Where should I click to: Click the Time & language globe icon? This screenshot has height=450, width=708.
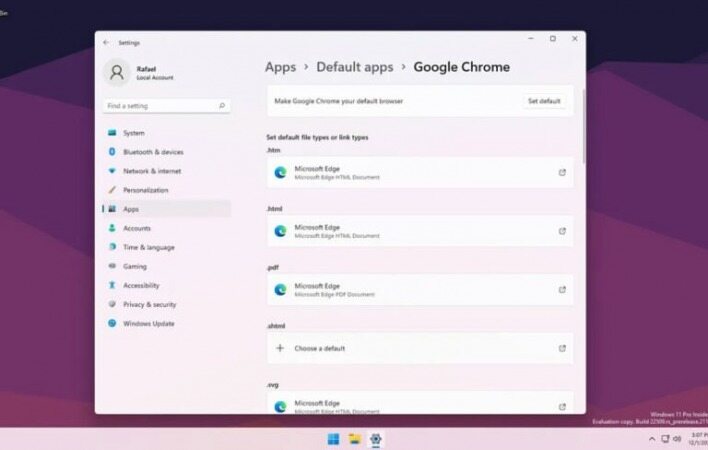[112, 247]
